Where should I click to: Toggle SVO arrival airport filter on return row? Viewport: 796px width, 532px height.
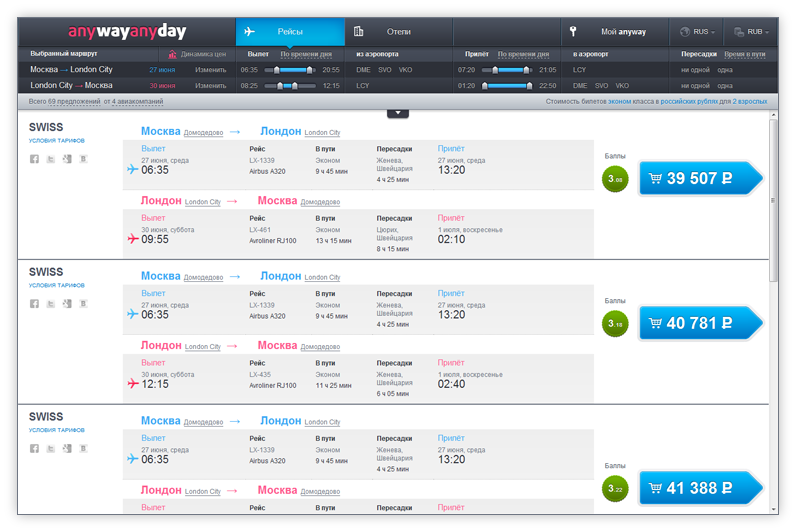[x=602, y=86]
